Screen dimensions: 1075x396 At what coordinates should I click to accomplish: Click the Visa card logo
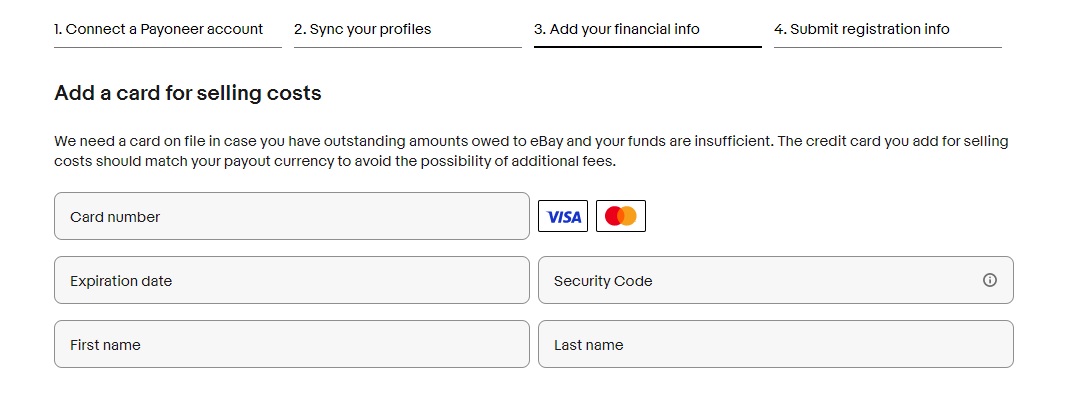[562, 216]
